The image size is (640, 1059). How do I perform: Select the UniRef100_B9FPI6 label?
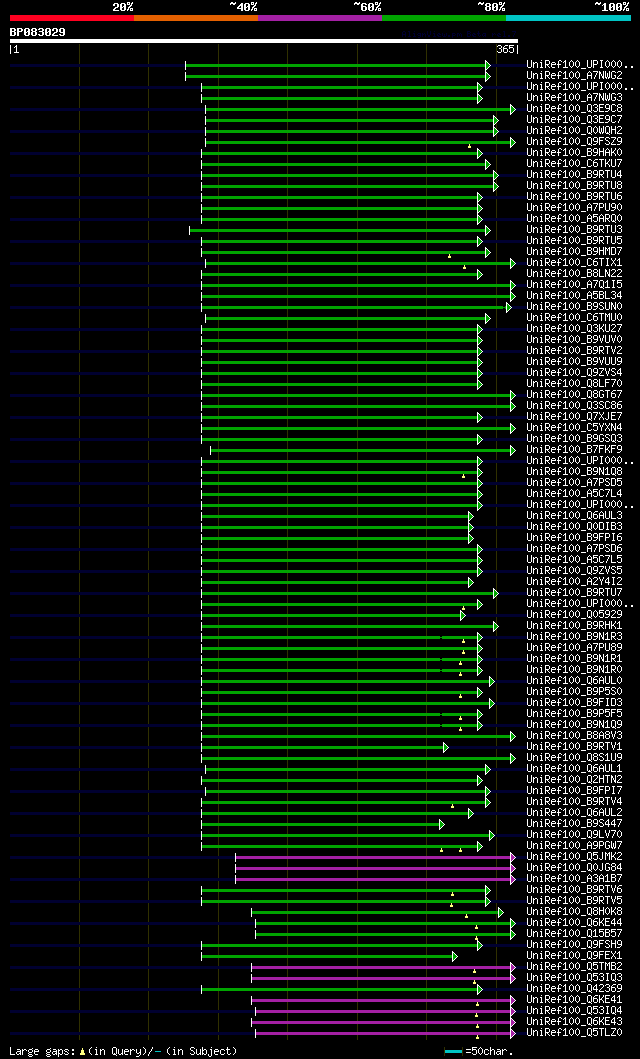(575, 538)
